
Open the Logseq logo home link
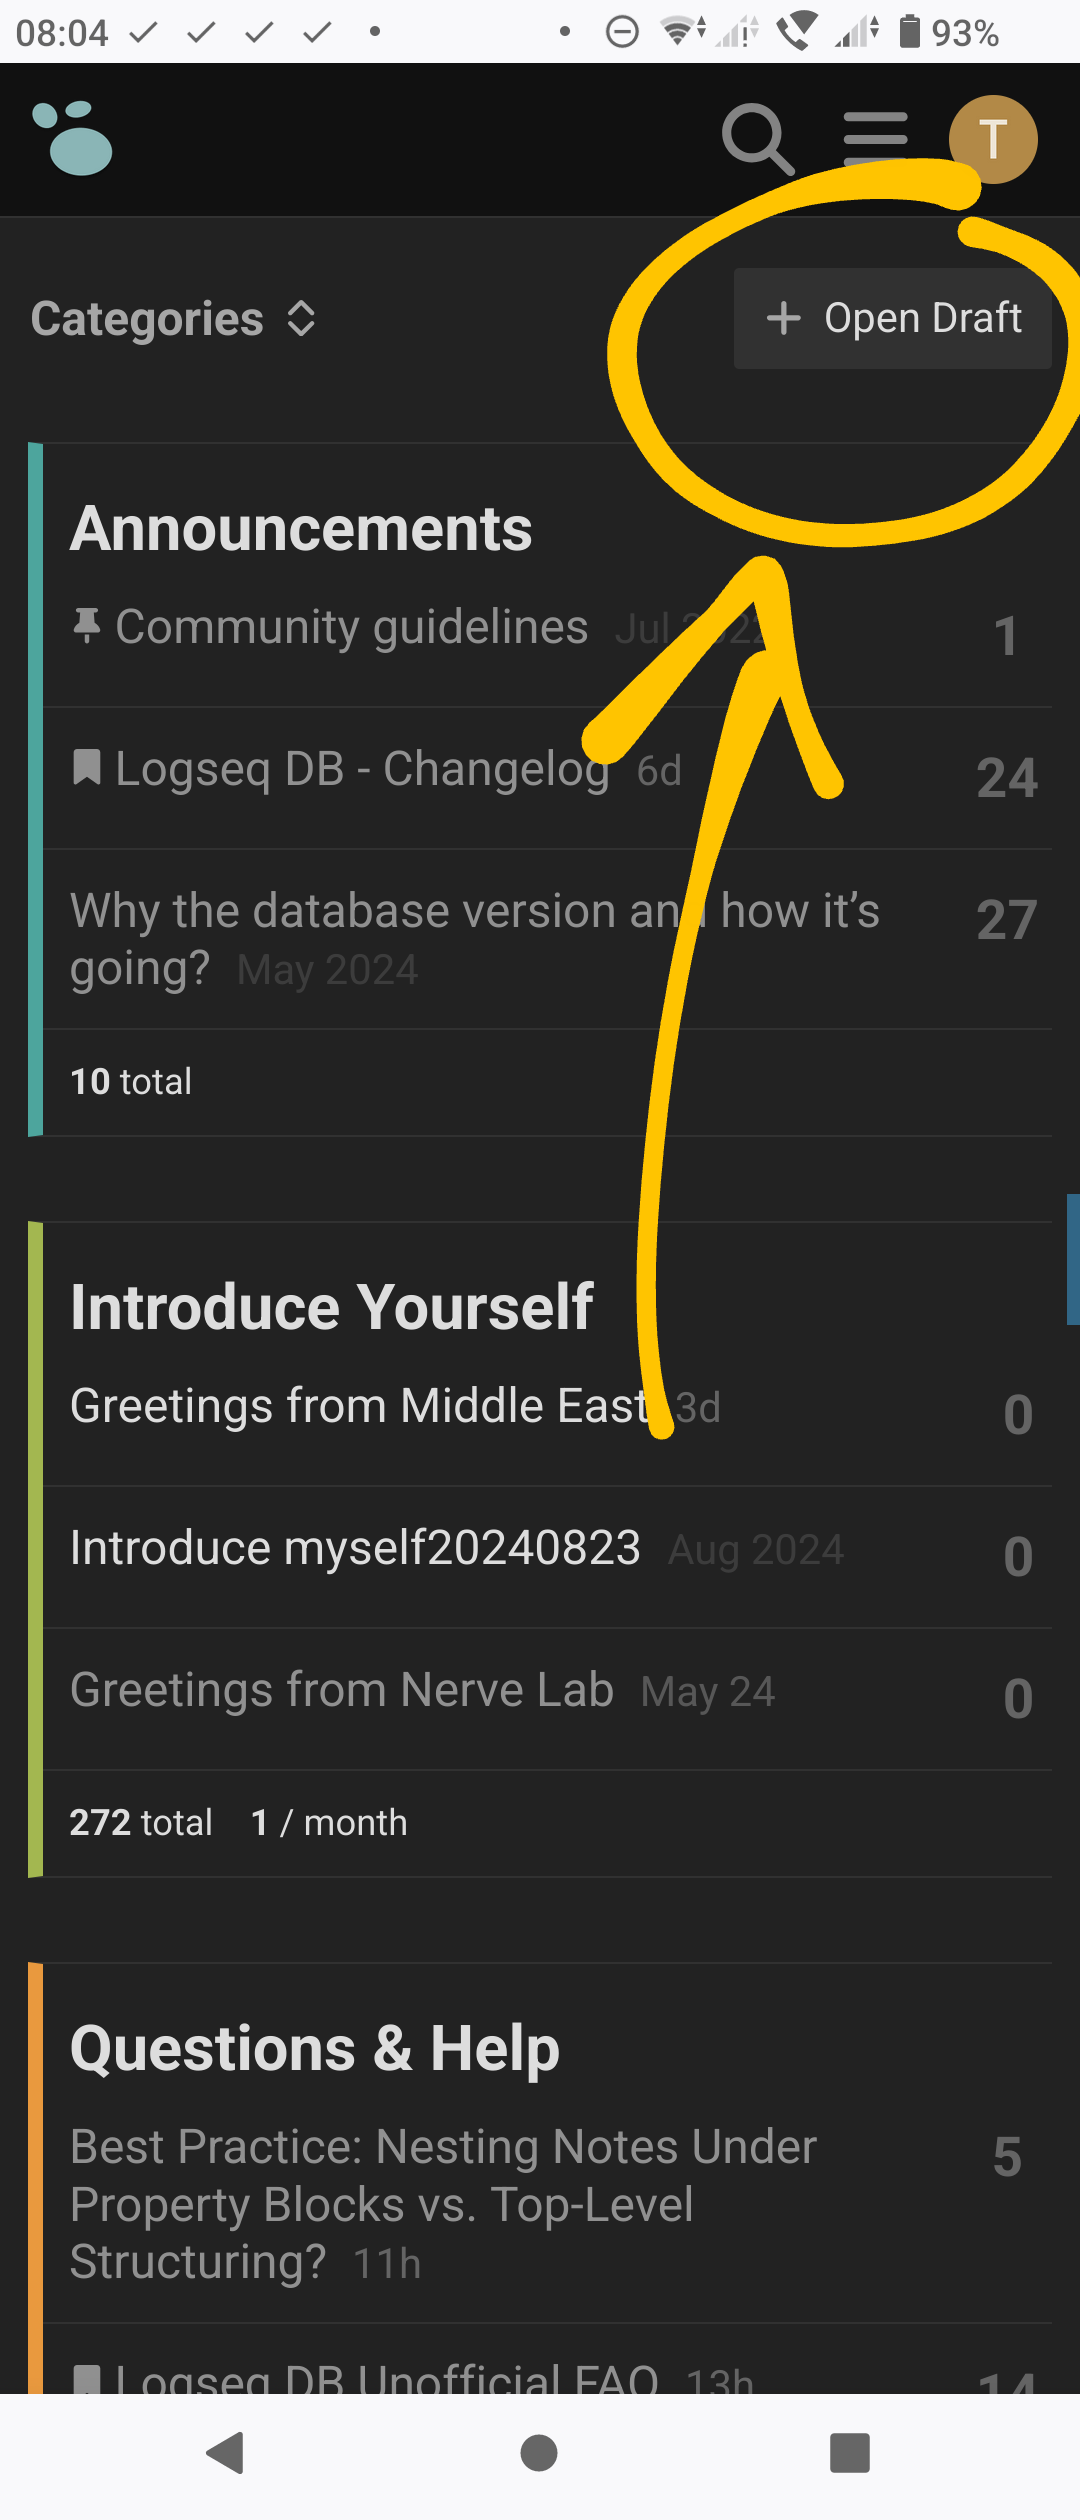(72, 139)
